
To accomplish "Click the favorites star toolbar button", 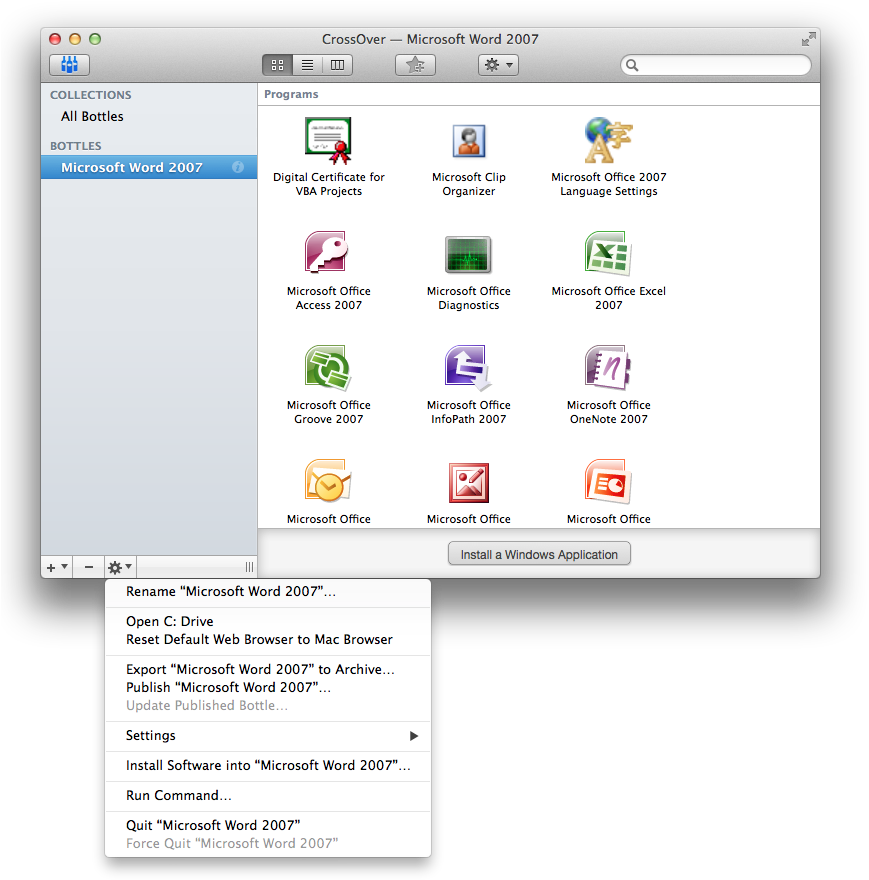I will (415, 65).
